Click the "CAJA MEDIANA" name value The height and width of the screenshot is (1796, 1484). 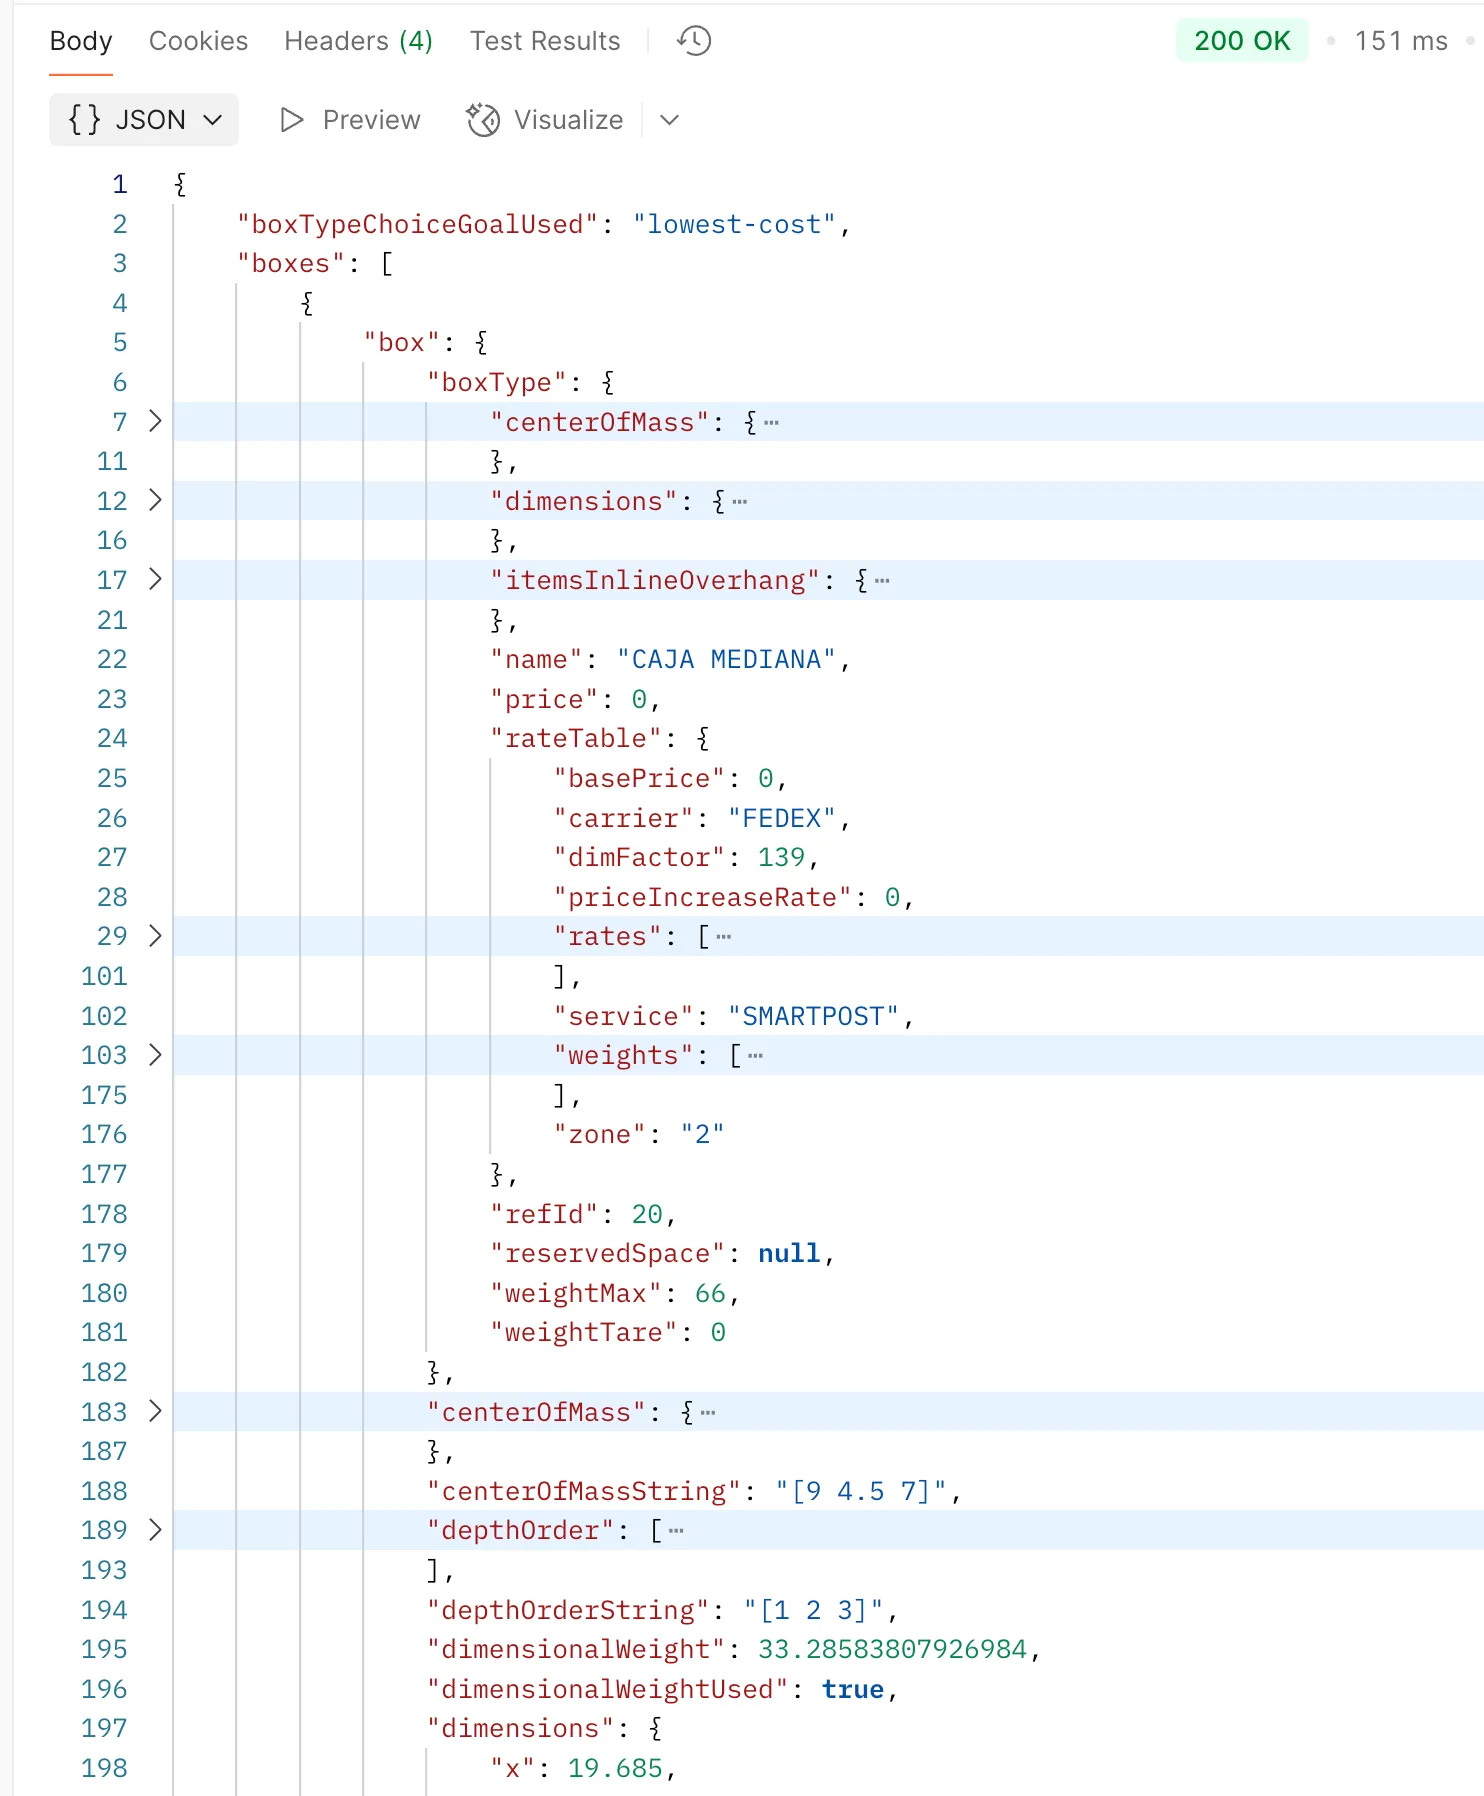pyautogui.click(x=726, y=659)
